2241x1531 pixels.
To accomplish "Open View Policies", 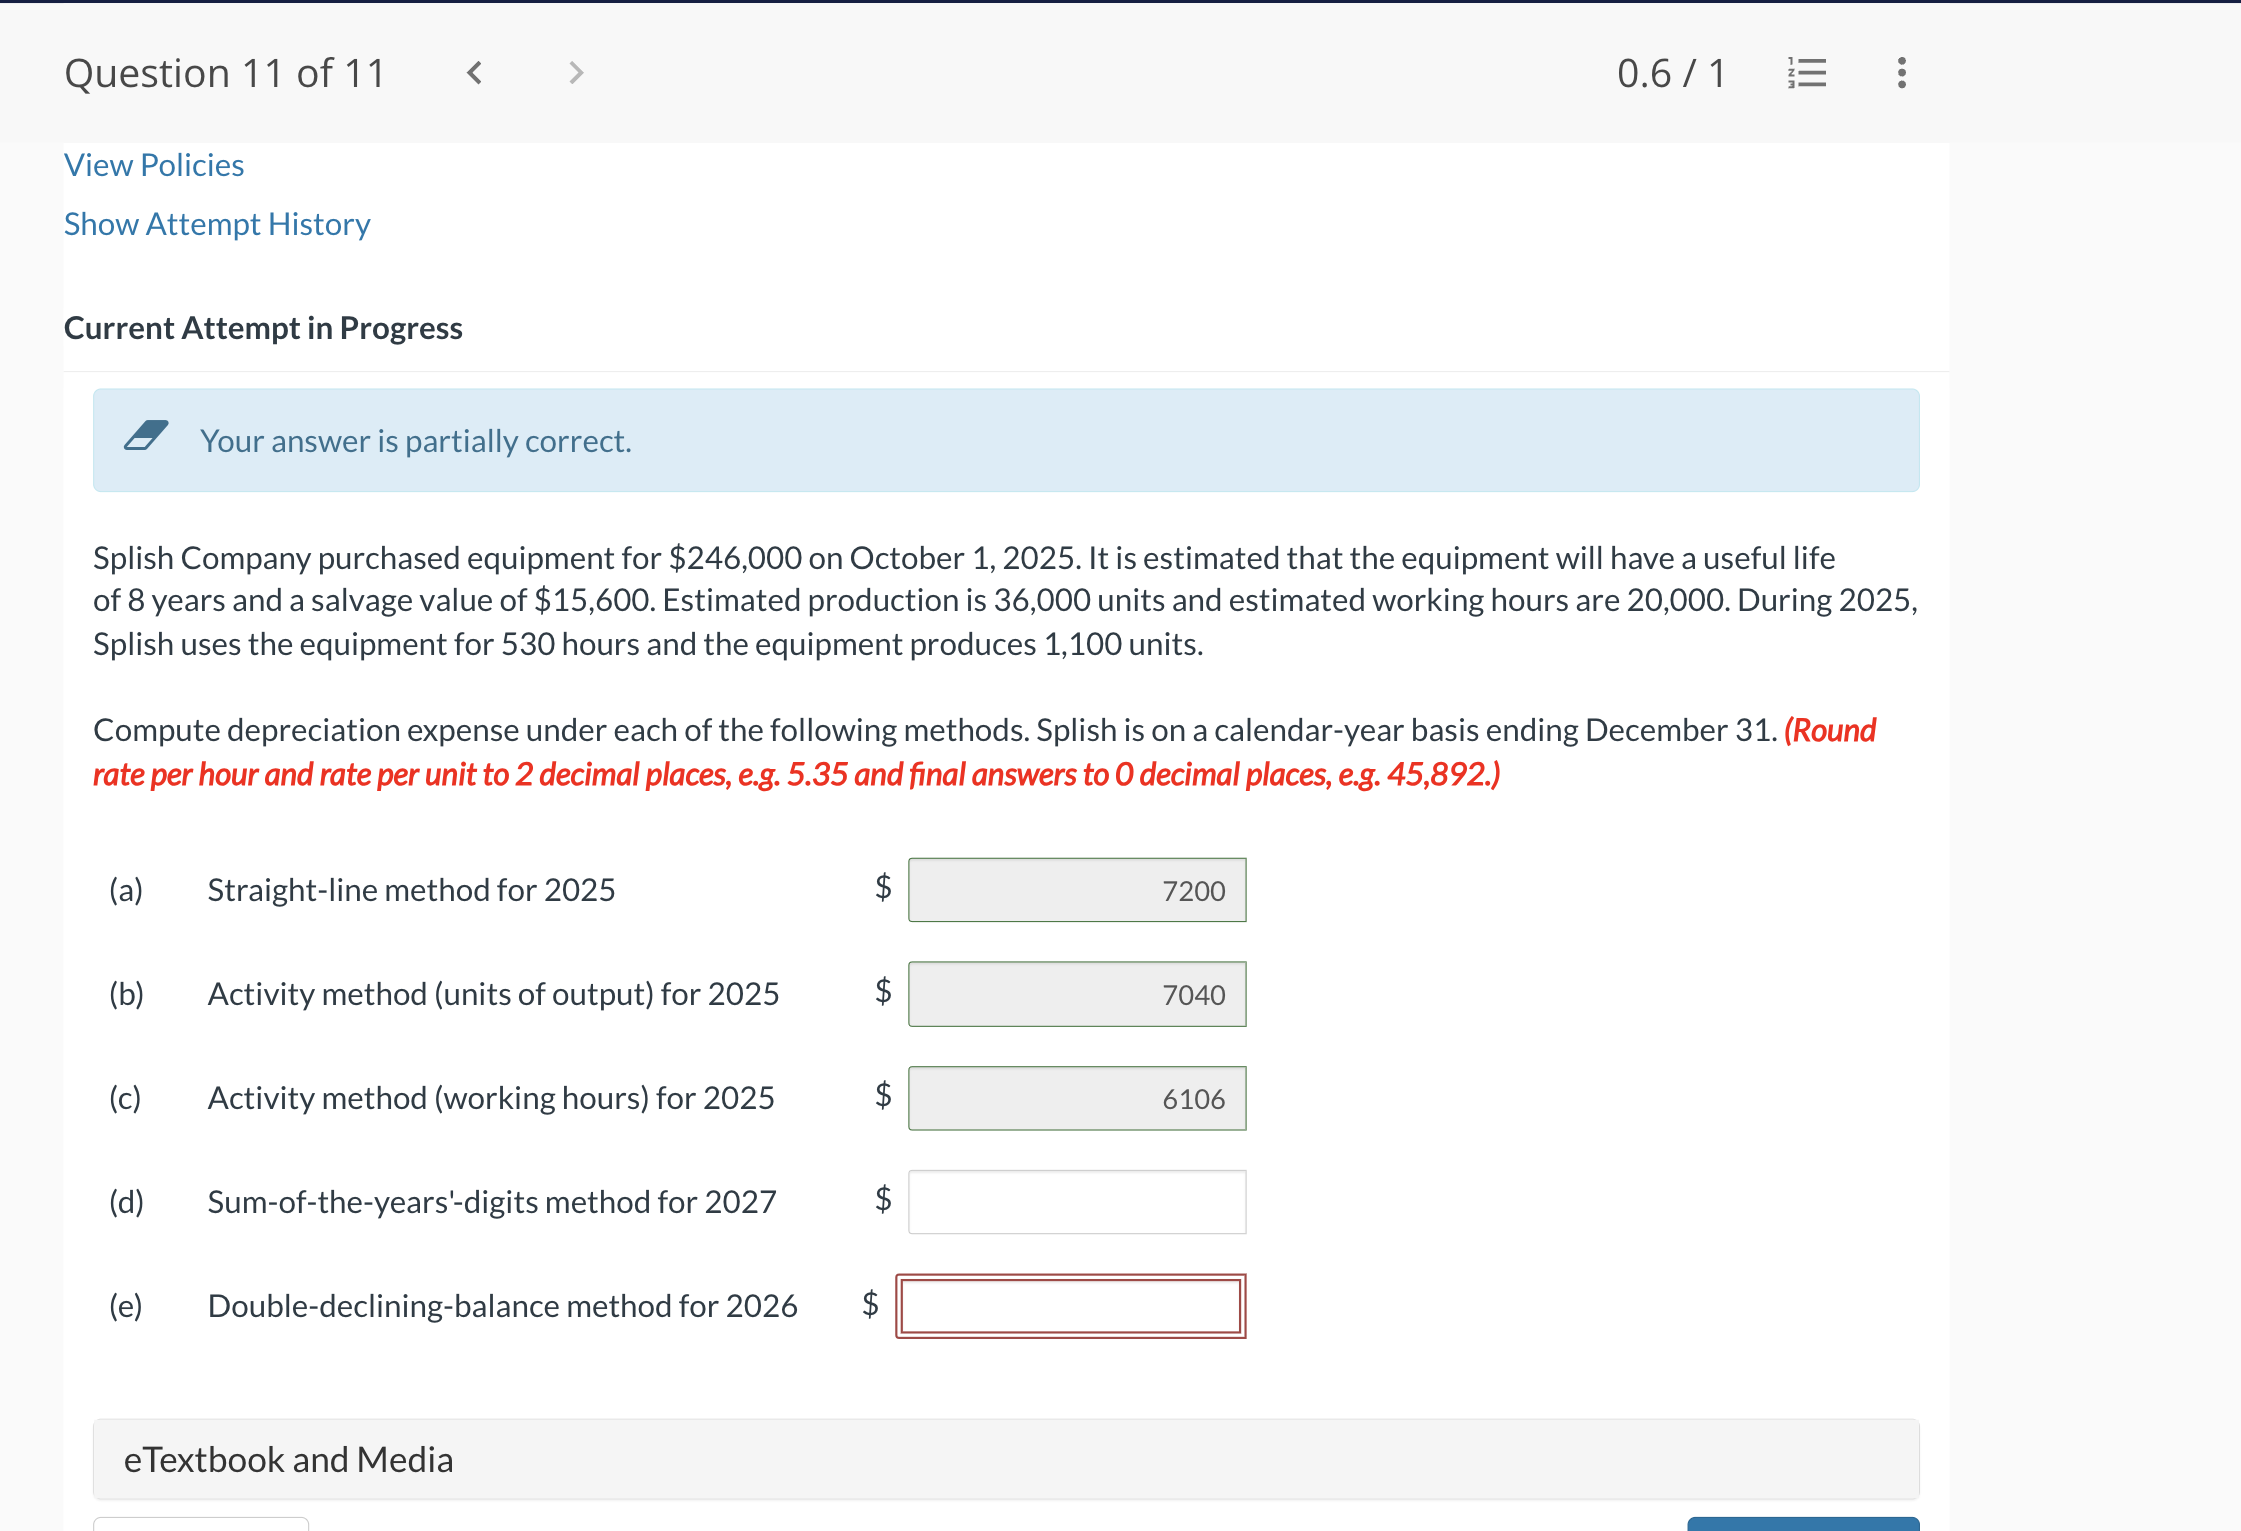I will click(153, 164).
